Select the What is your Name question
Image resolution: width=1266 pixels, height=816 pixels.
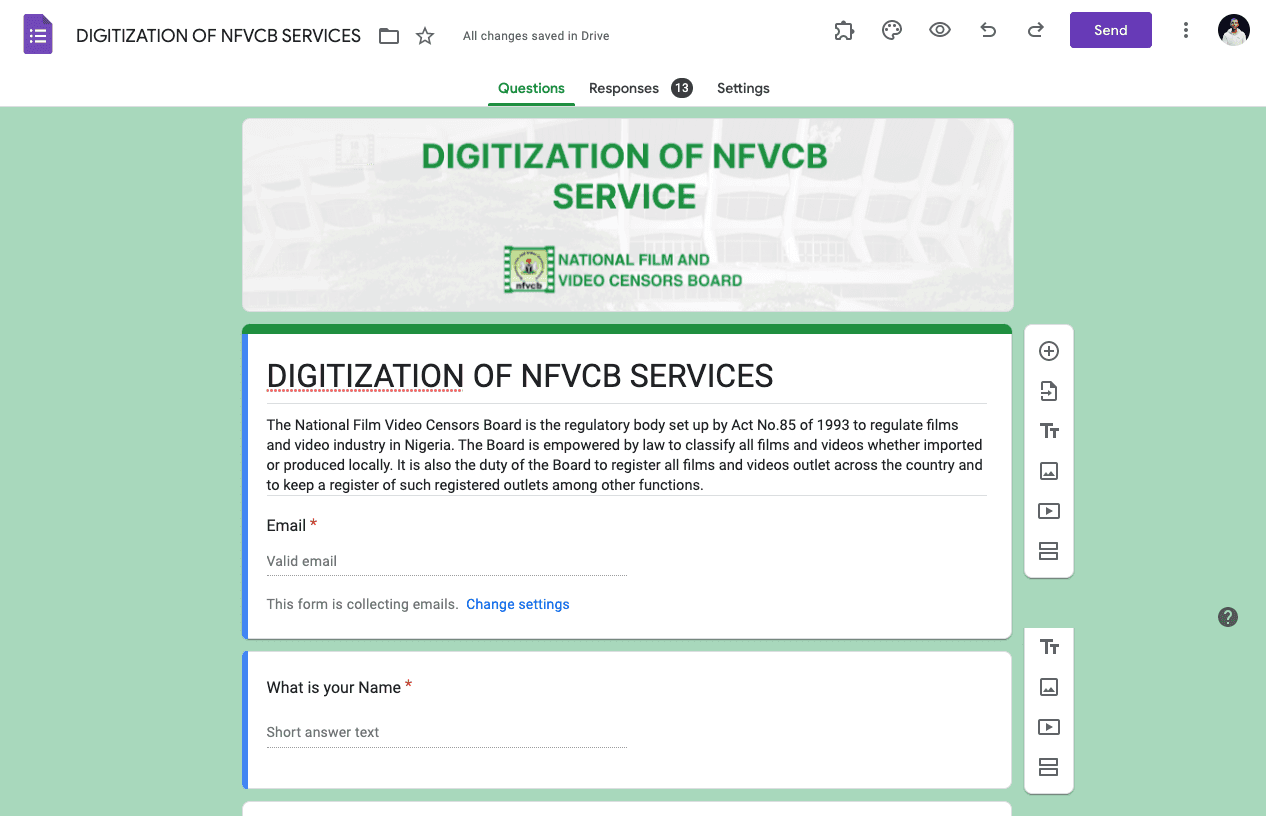(x=627, y=720)
